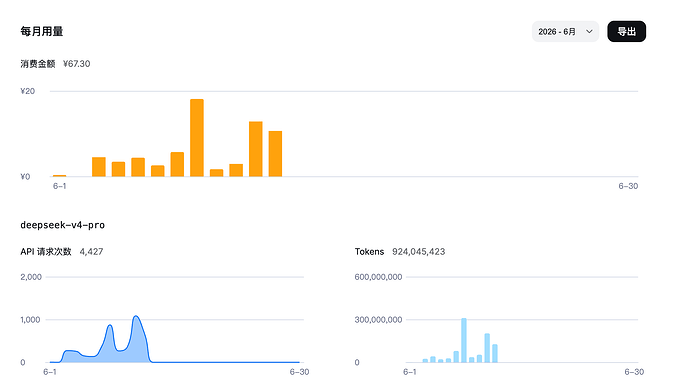
Task: Click the 300,000,000 axis label
Action: click(x=378, y=319)
